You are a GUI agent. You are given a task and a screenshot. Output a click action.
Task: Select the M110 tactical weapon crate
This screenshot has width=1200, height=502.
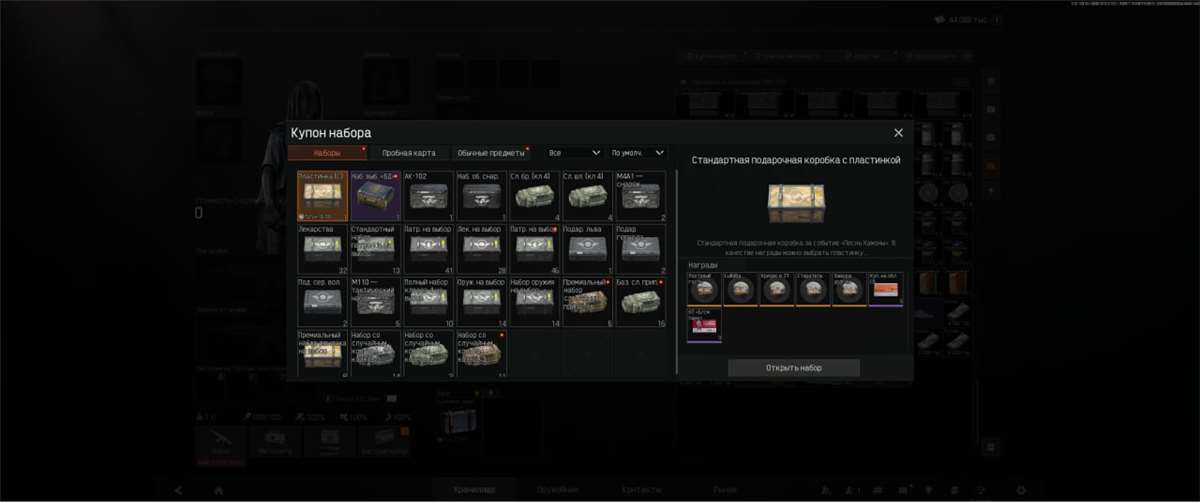coord(376,302)
